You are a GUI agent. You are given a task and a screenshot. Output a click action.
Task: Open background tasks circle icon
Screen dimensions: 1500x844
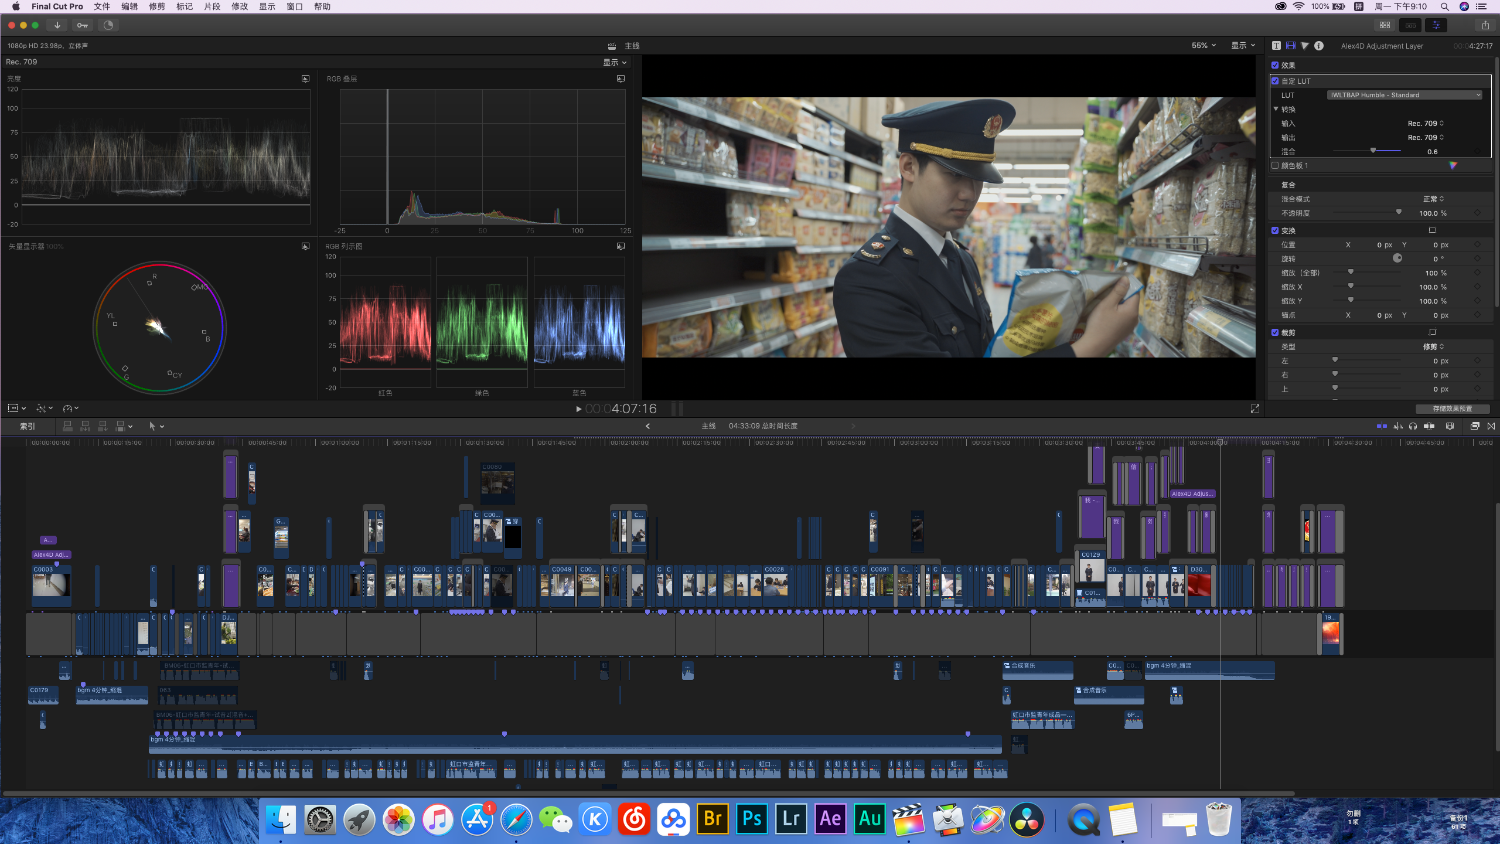tap(108, 25)
